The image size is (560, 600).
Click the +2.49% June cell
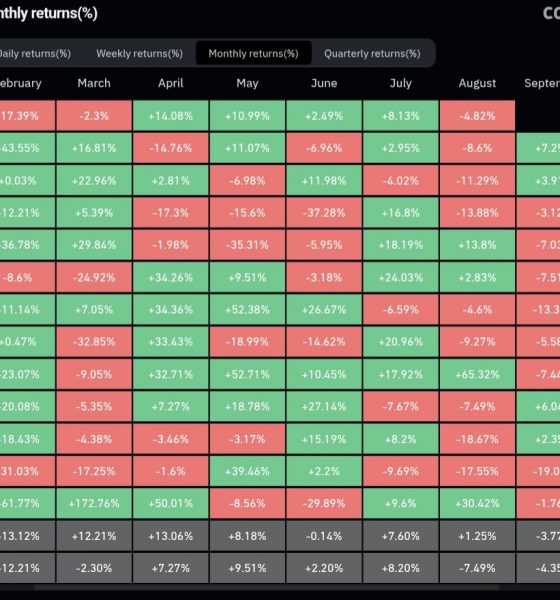point(324,116)
